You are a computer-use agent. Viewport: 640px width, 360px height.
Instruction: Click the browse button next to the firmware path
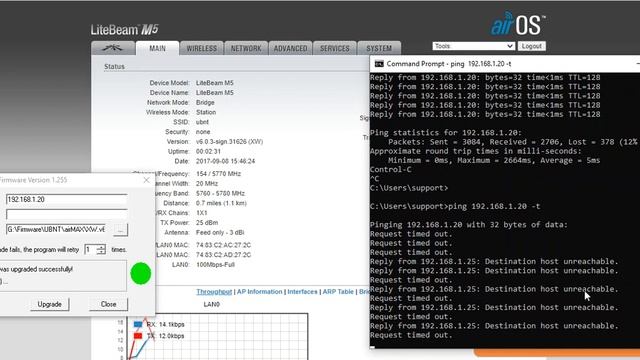coord(120,230)
